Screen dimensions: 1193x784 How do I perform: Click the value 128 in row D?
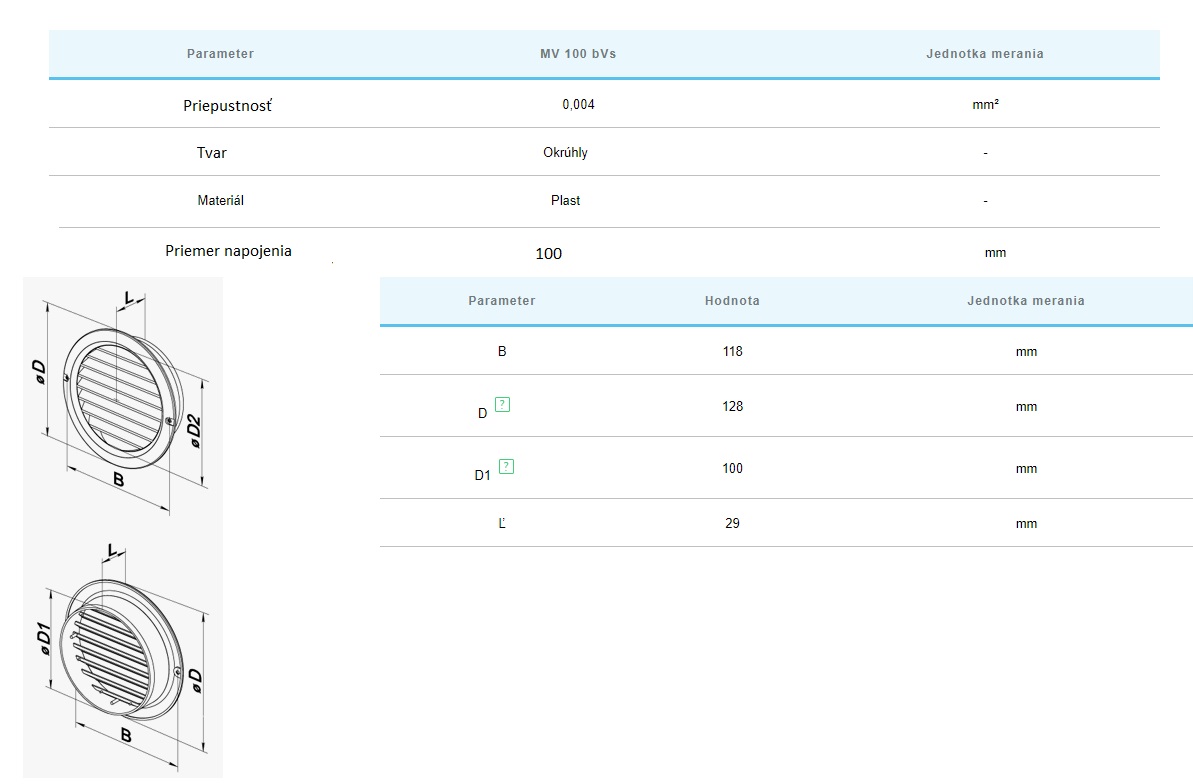coord(732,407)
